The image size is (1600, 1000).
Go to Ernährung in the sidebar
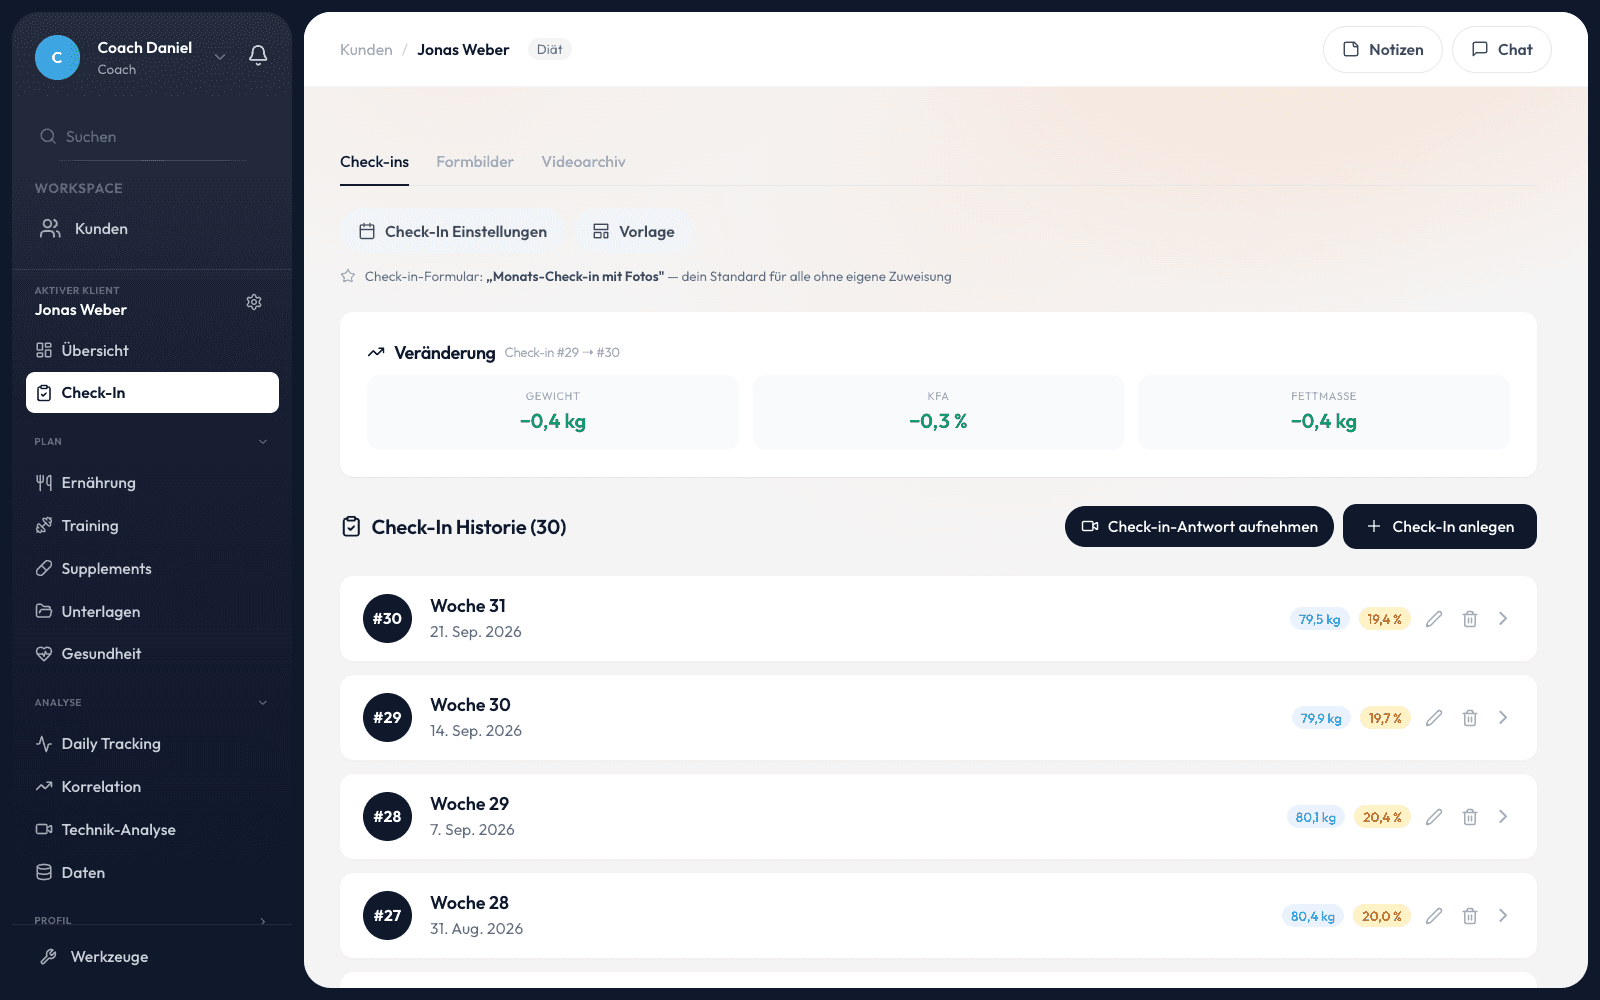[152, 483]
